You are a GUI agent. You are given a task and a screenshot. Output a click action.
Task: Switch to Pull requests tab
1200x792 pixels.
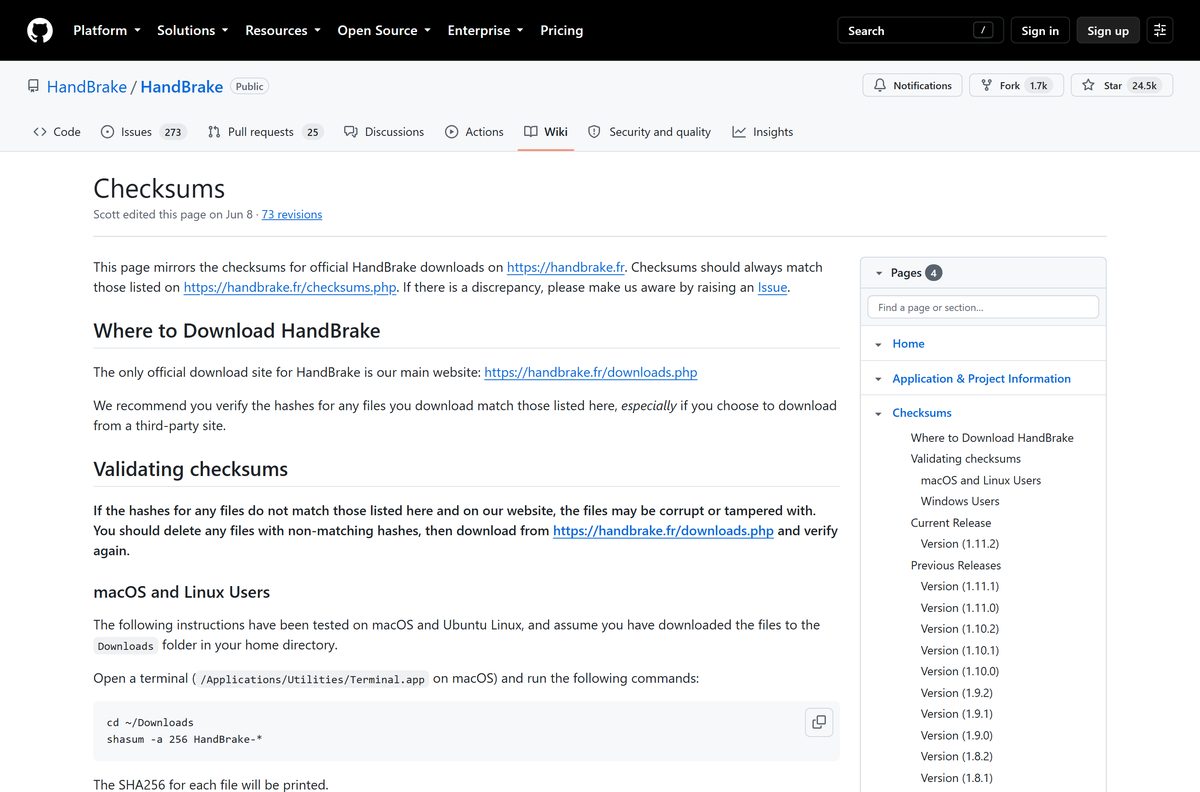tap(265, 132)
